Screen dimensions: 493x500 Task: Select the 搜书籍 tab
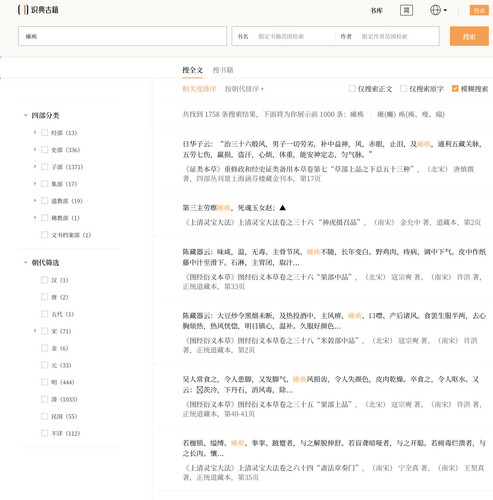223,70
